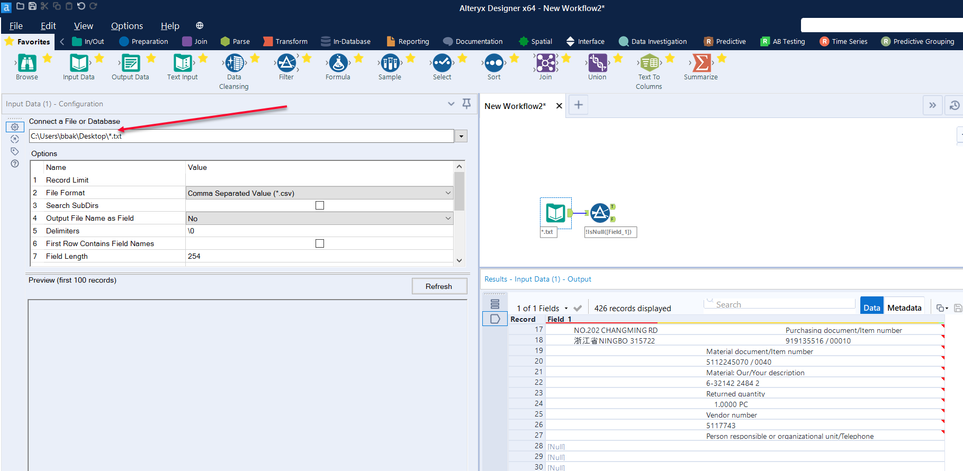
Task: Switch to the Predictive tool category
Action: (x=725, y=42)
